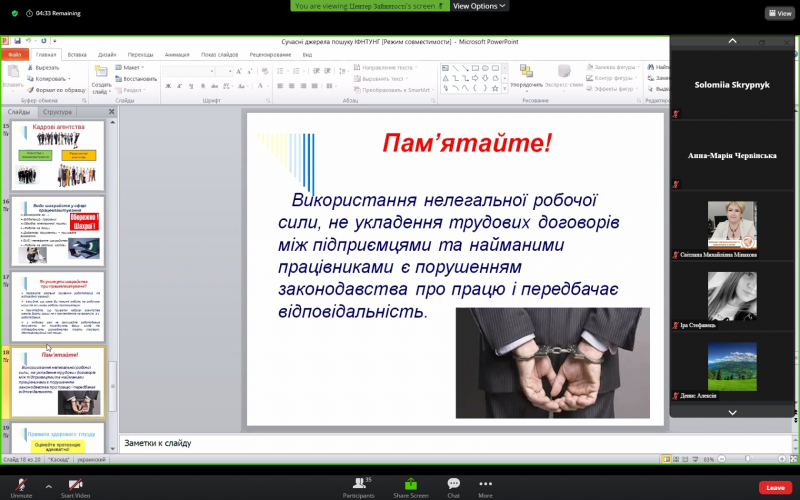The height and width of the screenshot is (500, 800).
Task: Open the font name combo box
Action: 188,71
